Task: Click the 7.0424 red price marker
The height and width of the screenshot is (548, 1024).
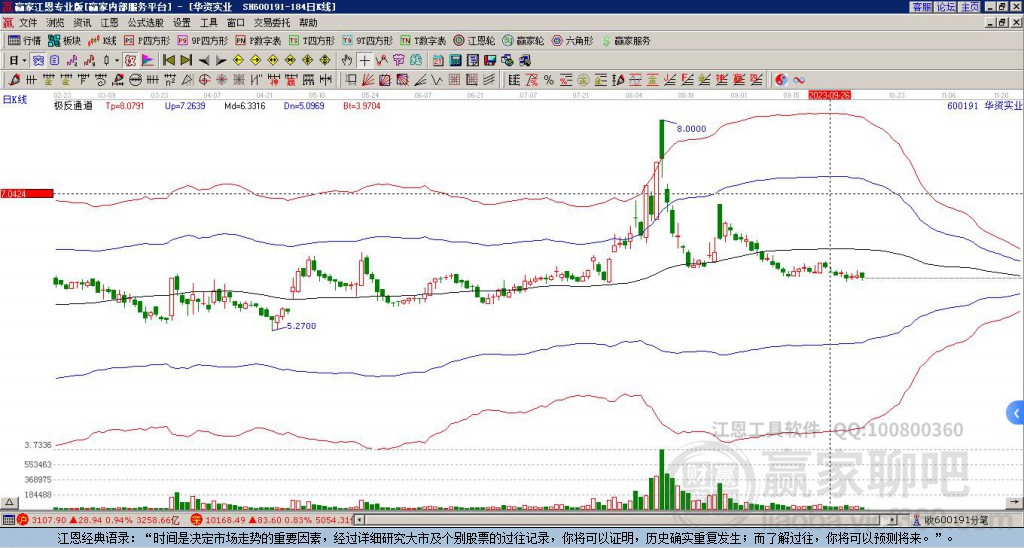Action: [x=27, y=194]
